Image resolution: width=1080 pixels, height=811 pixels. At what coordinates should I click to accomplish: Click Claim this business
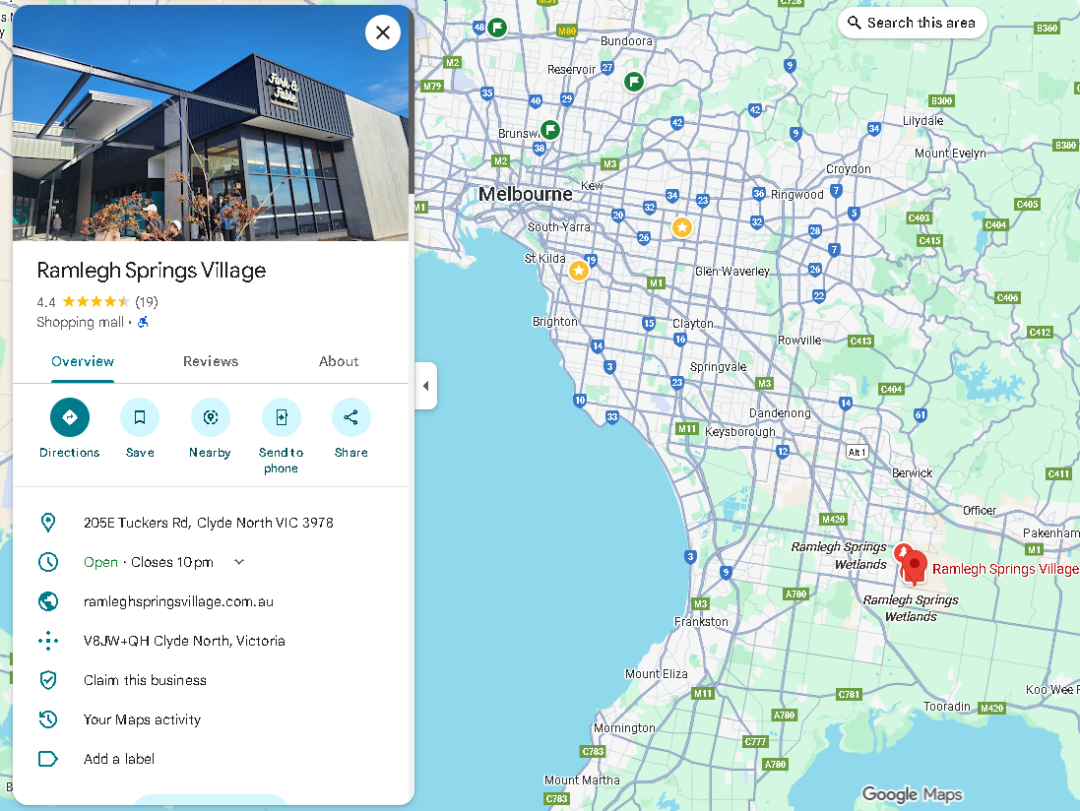[145, 680]
